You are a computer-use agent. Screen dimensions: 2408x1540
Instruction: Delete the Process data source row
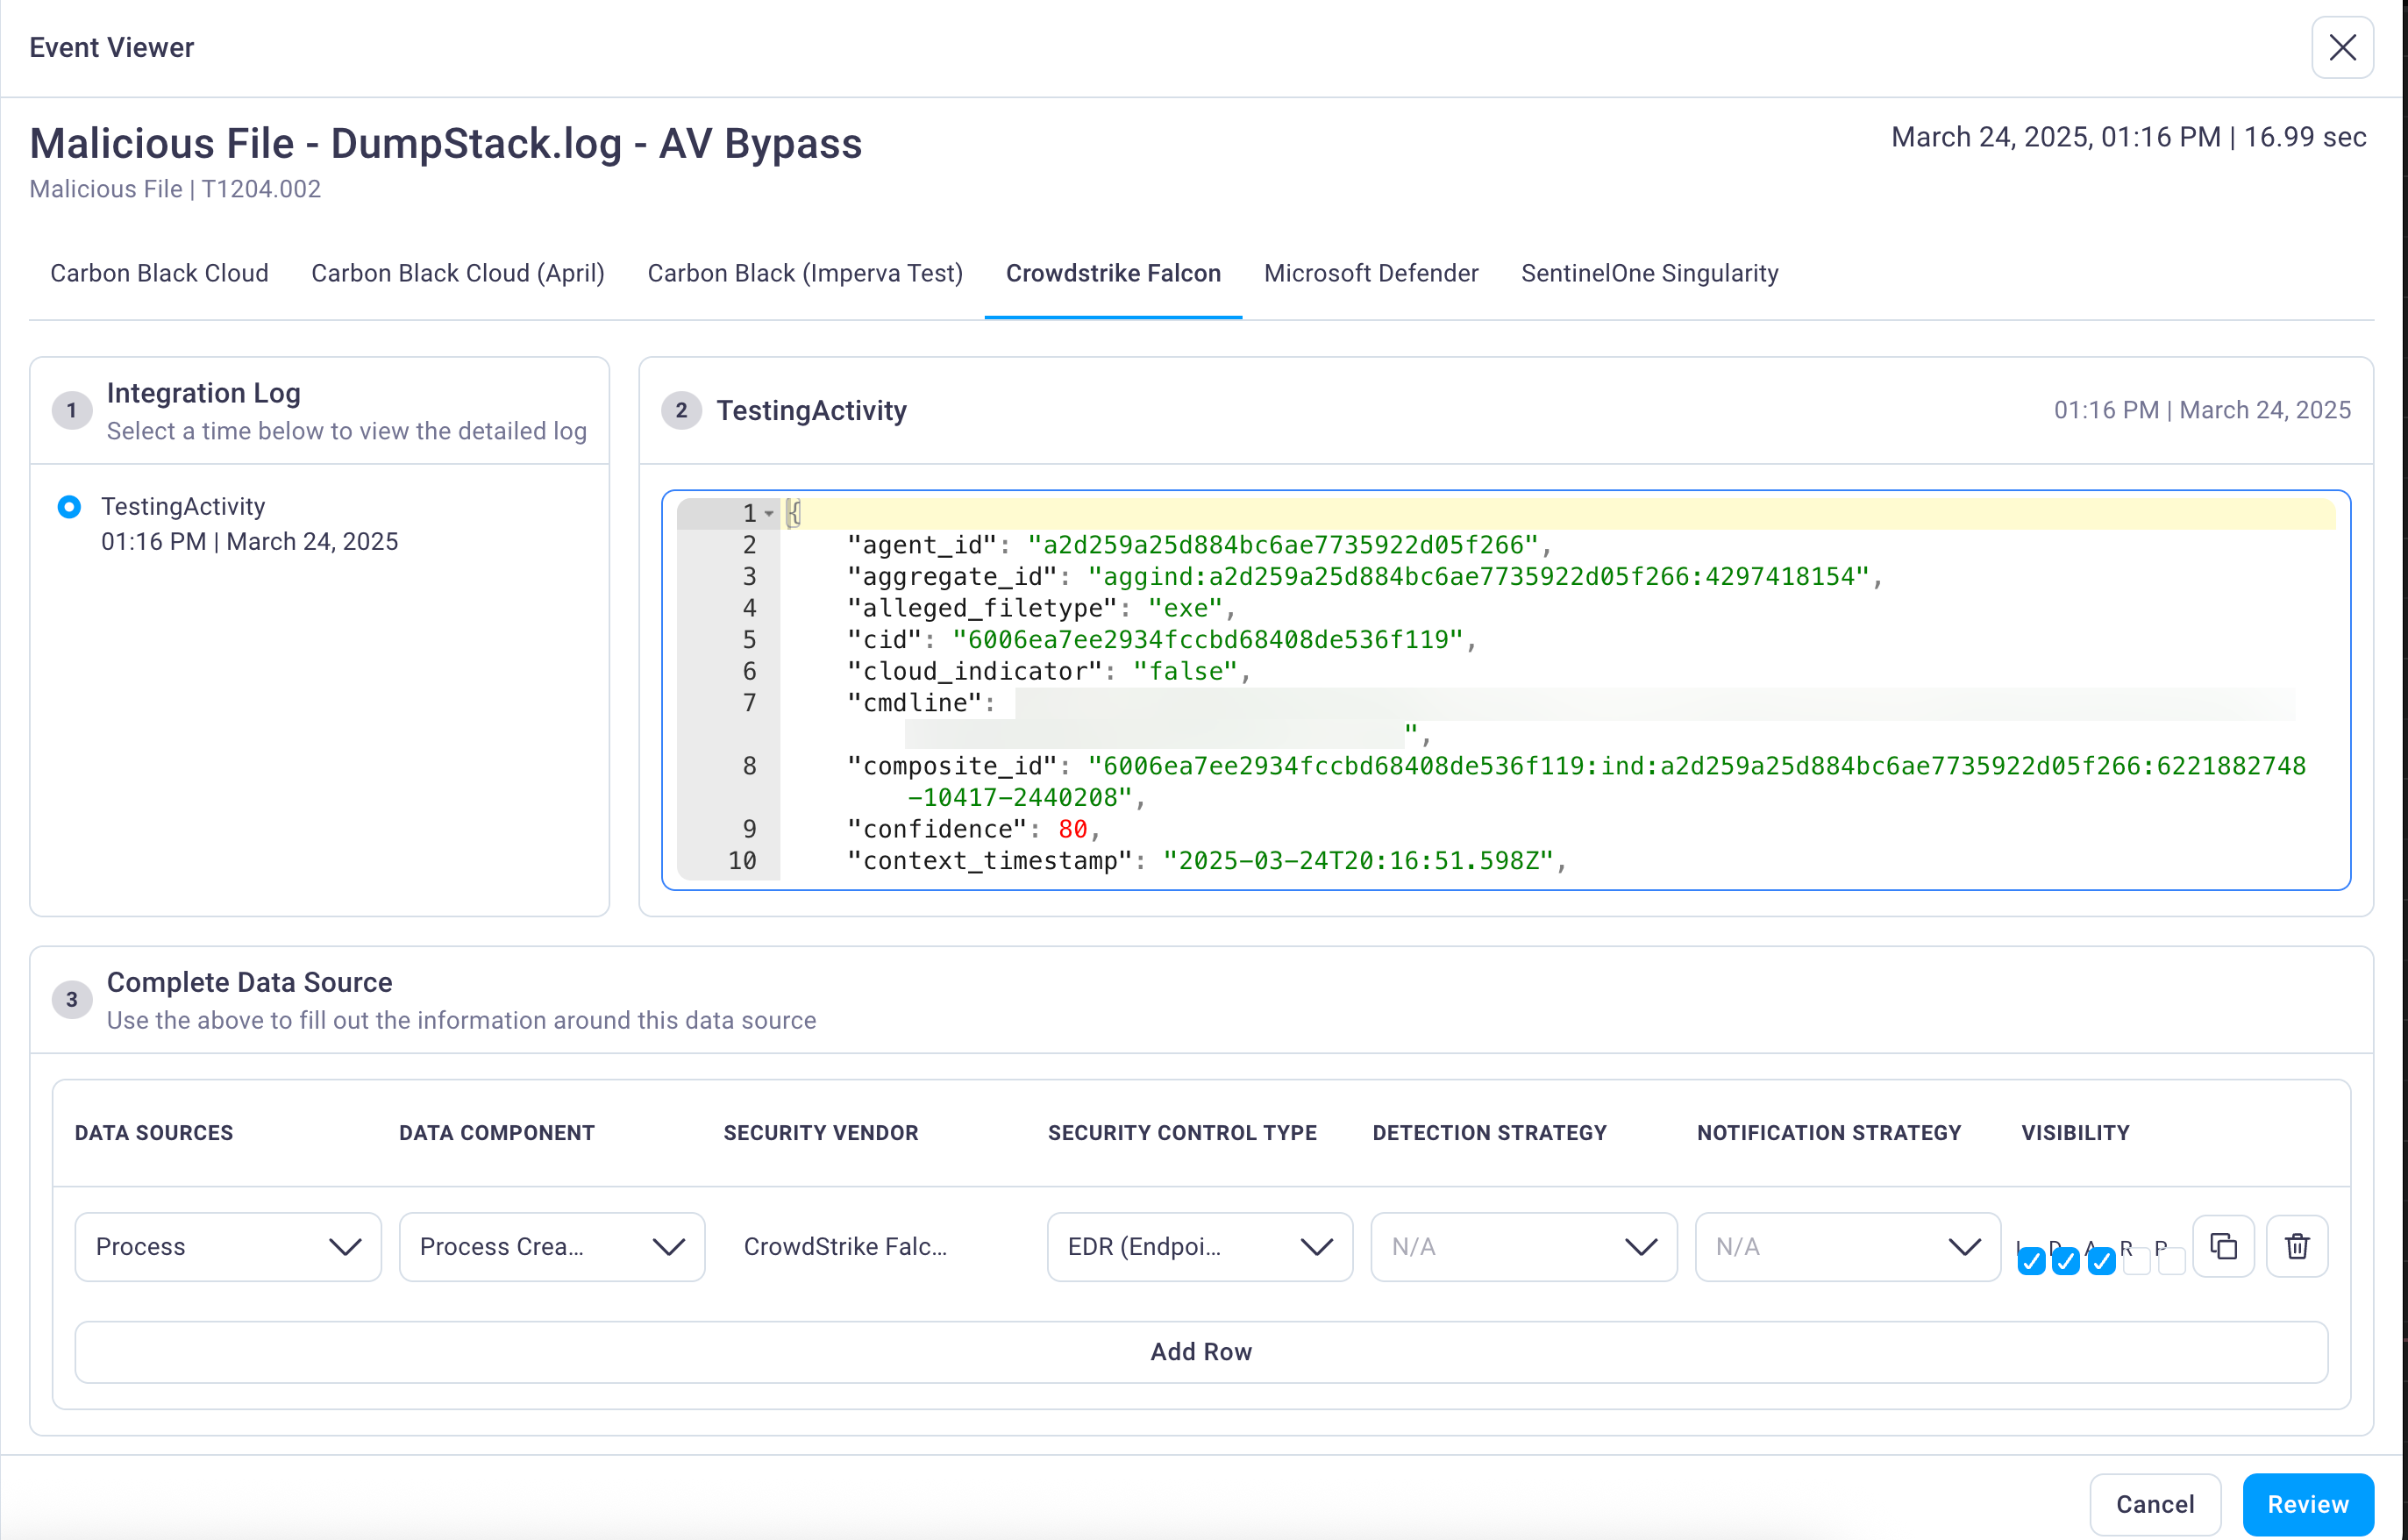tap(2297, 1246)
